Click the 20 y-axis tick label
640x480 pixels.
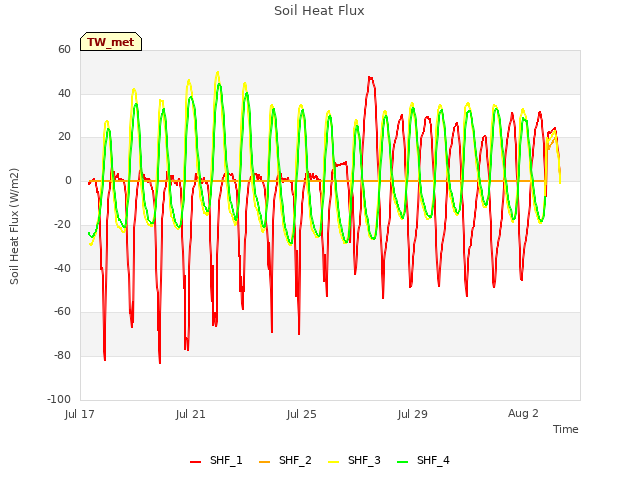(x=64, y=137)
